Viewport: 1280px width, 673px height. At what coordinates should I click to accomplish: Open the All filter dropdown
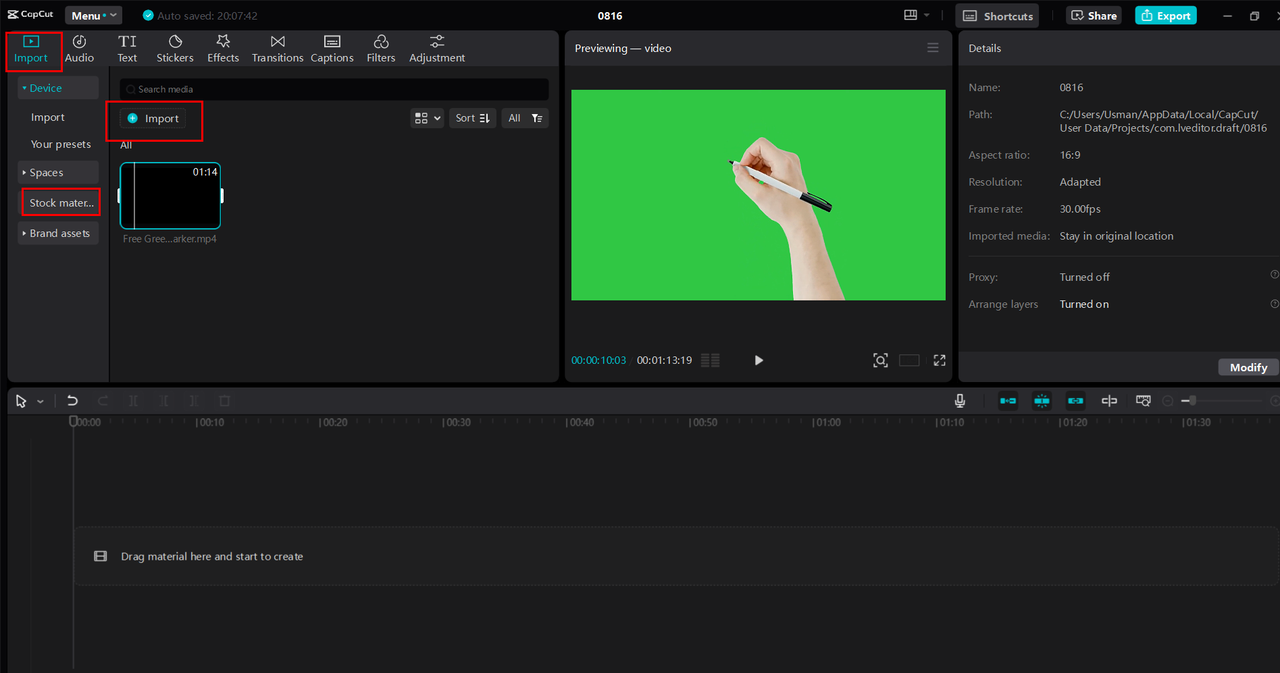pyautogui.click(x=525, y=118)
